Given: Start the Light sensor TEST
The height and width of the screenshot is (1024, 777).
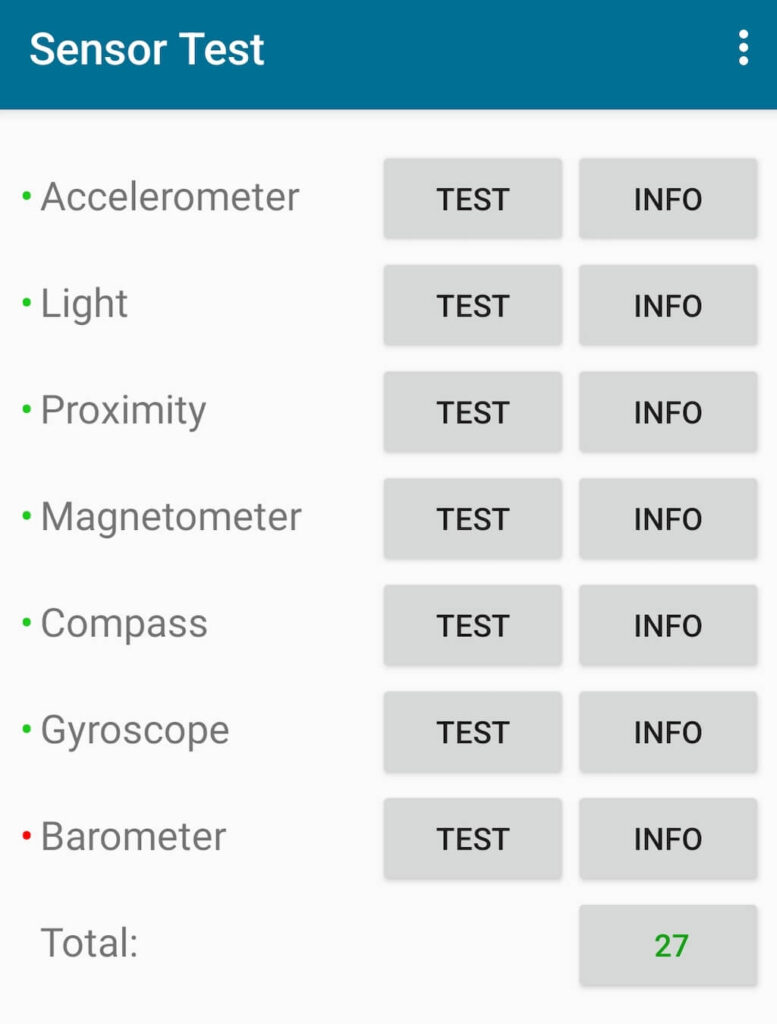Looking at the screenshot, I should tap(472, 305).
